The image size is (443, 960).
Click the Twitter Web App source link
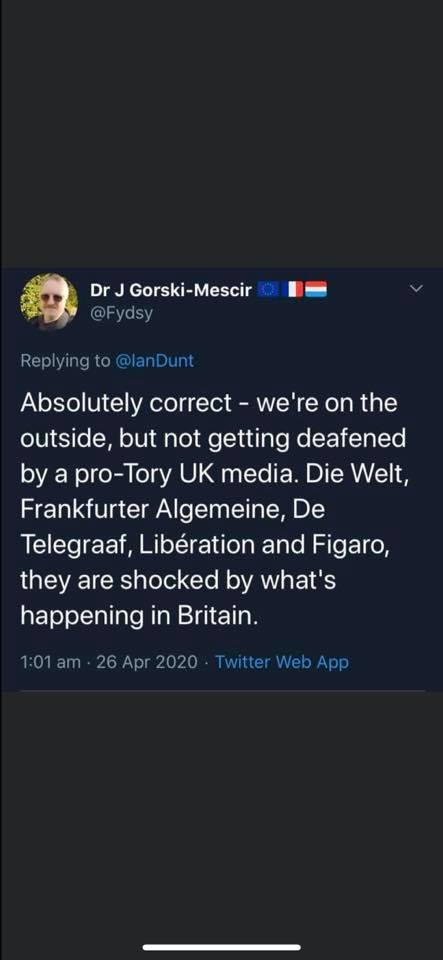click(282, 662)
